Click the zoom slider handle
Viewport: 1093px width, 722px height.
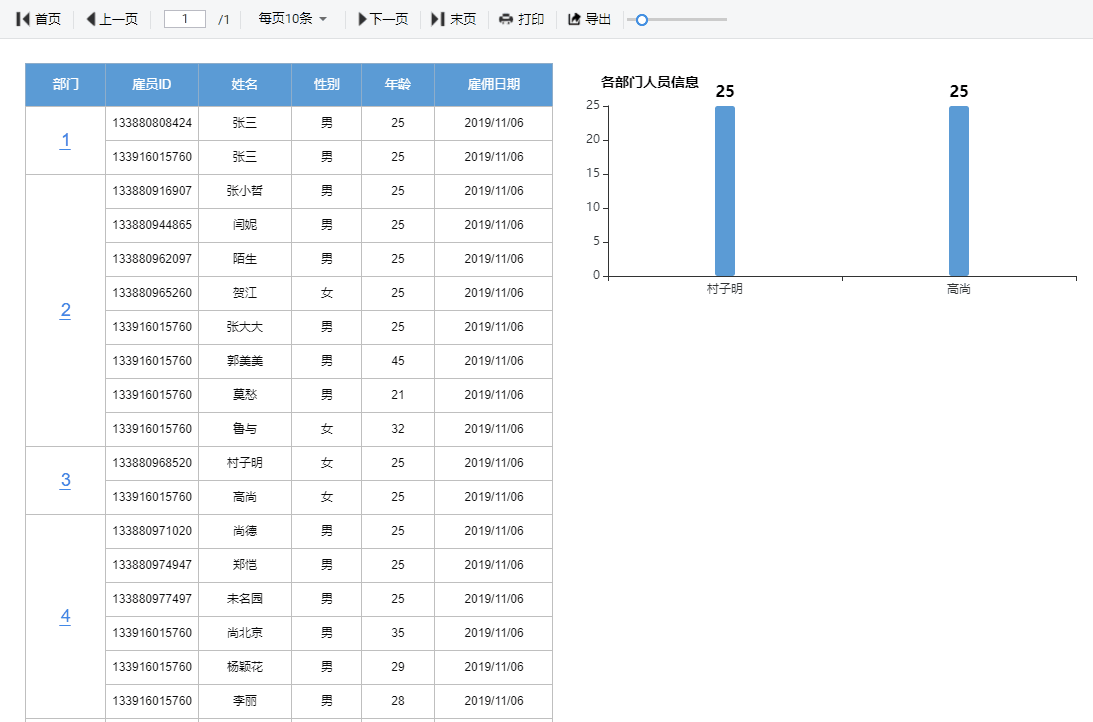coord(642,20)
